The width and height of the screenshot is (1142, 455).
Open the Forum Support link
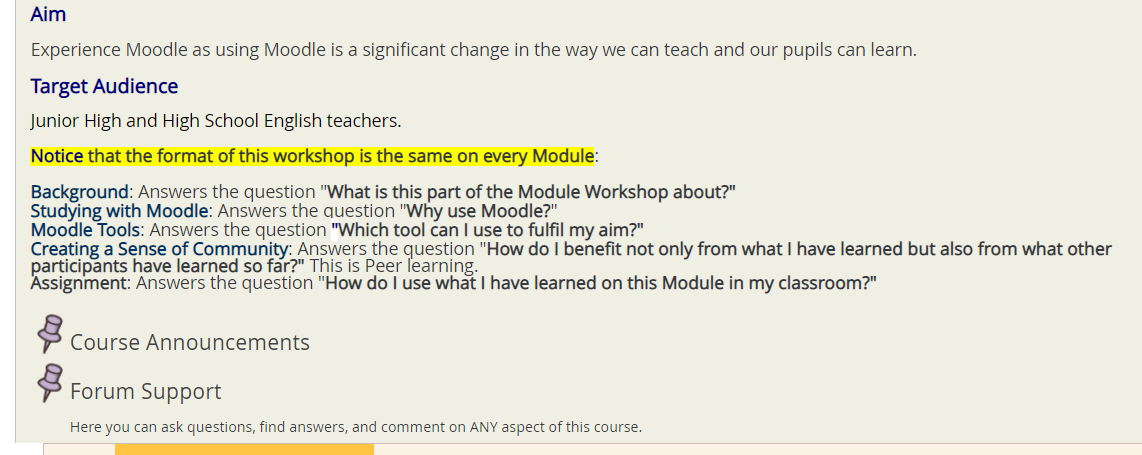coord(146,391)
